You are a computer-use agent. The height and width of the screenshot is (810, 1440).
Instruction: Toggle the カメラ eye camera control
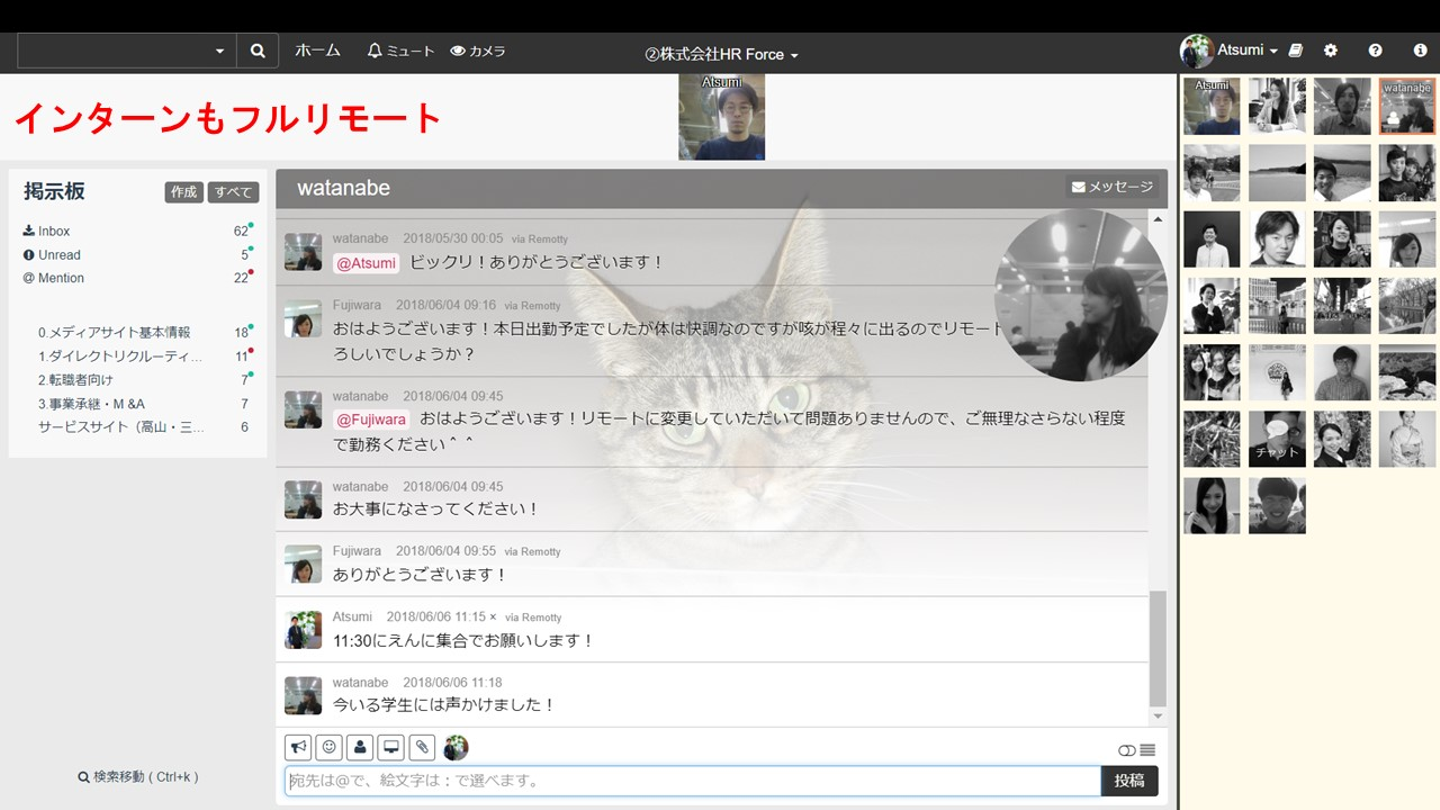(x=478, y=51)
